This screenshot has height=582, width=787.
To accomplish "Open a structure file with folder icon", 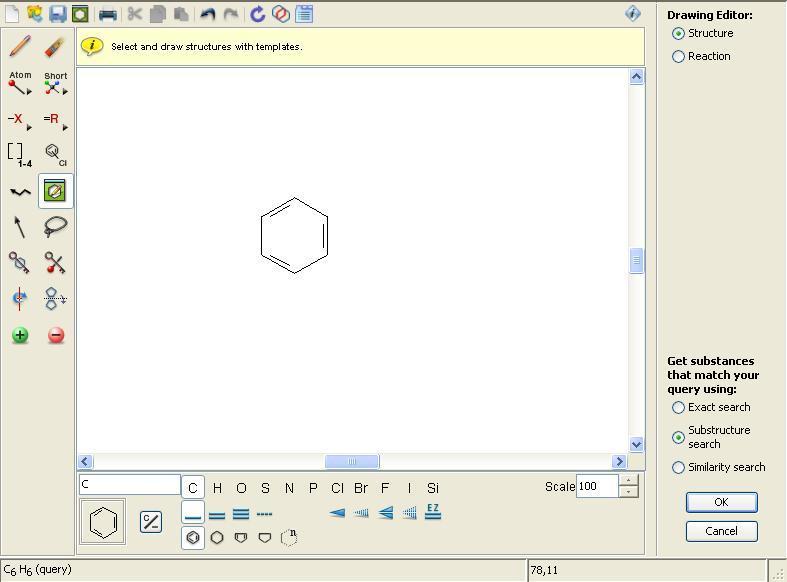I will click(35, 14).
